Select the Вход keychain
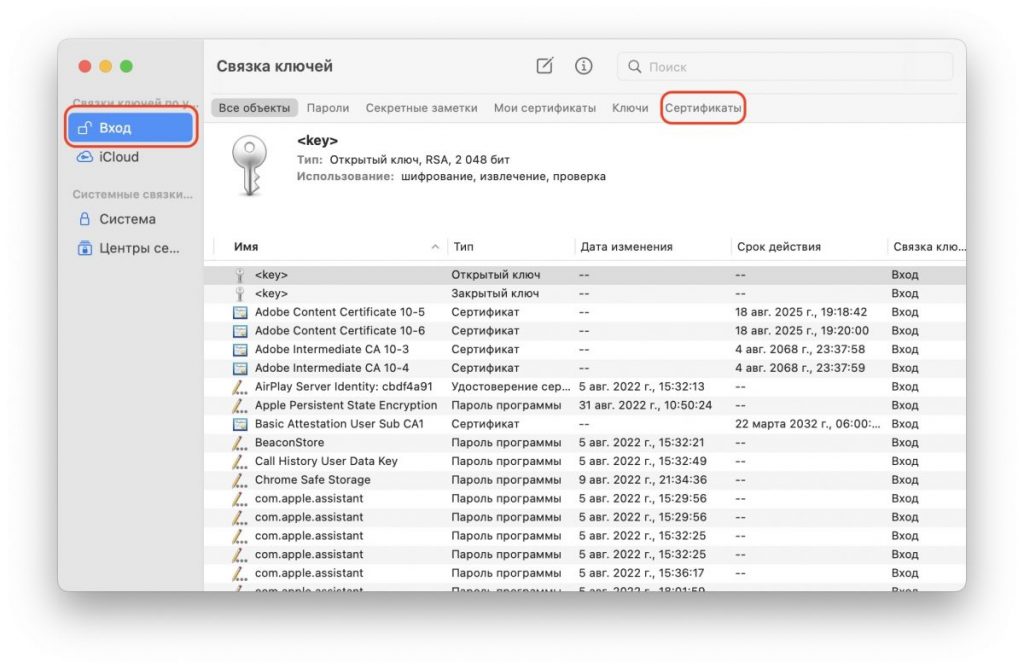The image size is (1024, 668). tap(131, 127)
